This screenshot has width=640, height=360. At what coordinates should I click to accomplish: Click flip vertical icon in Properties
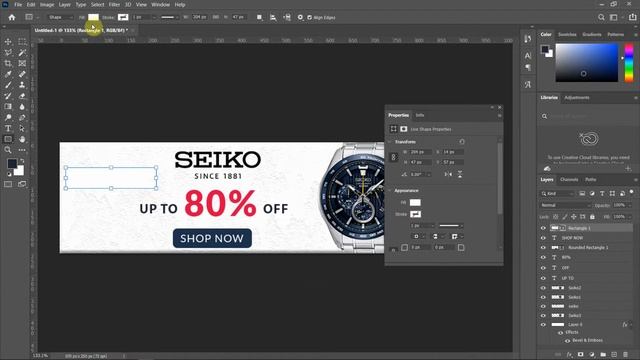[460, 174]
